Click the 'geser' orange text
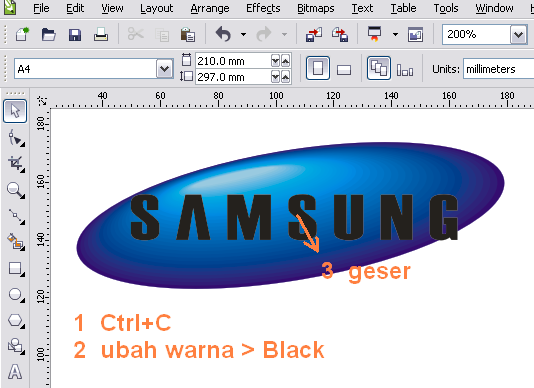The image size is (534, 388). coord(379,272)
